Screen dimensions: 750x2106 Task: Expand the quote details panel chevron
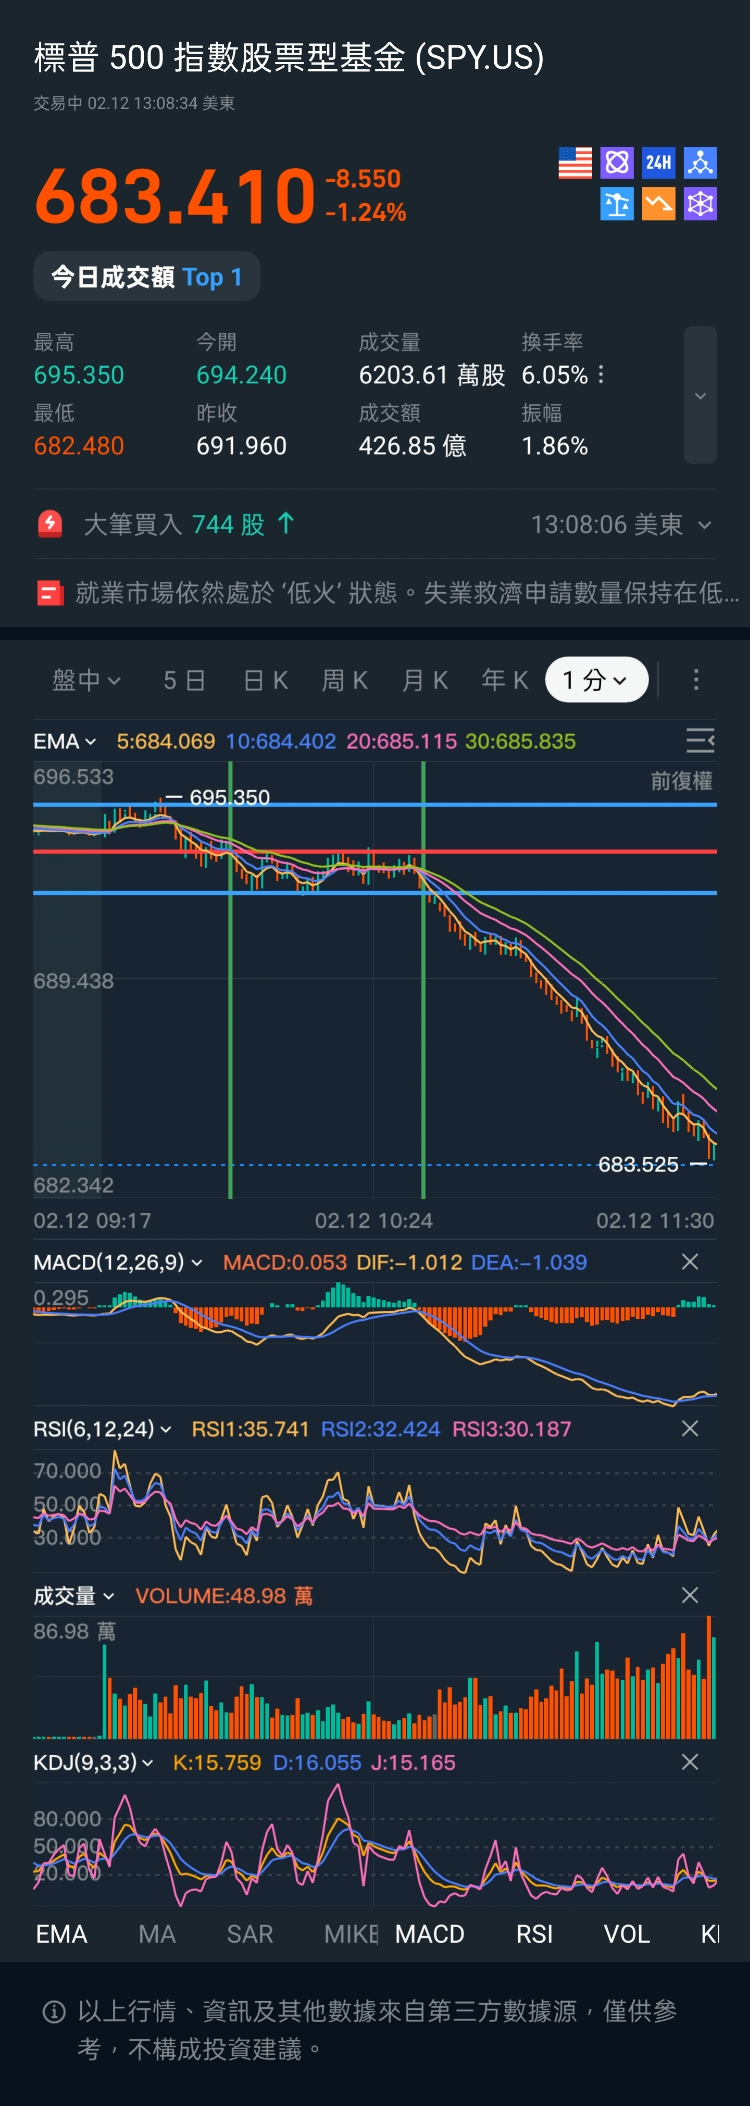(700, 396)
